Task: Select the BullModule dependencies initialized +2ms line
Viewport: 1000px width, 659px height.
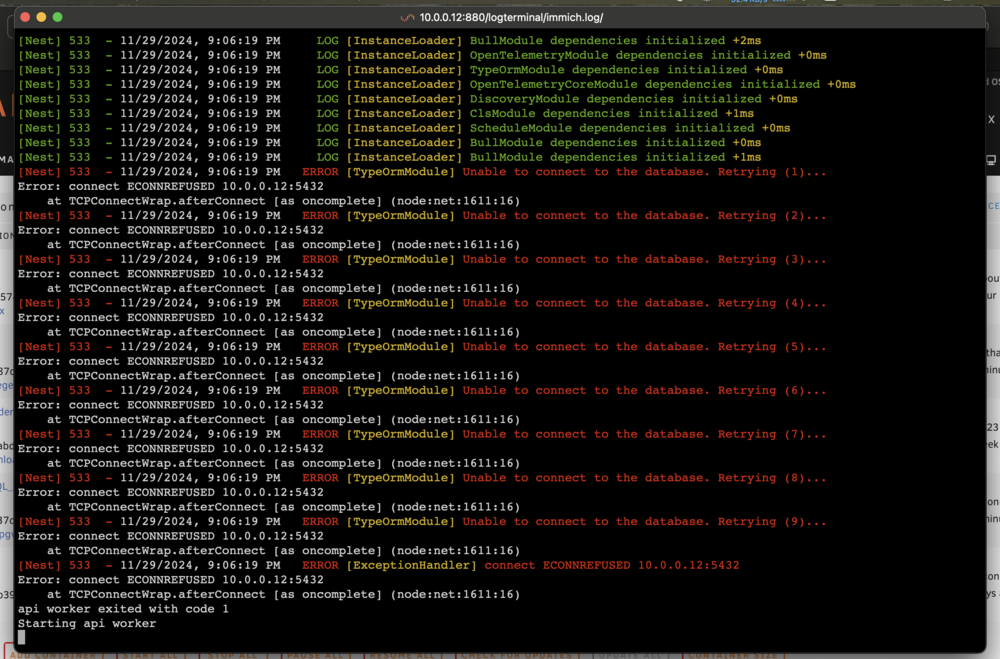Action: tap(389, 41)
